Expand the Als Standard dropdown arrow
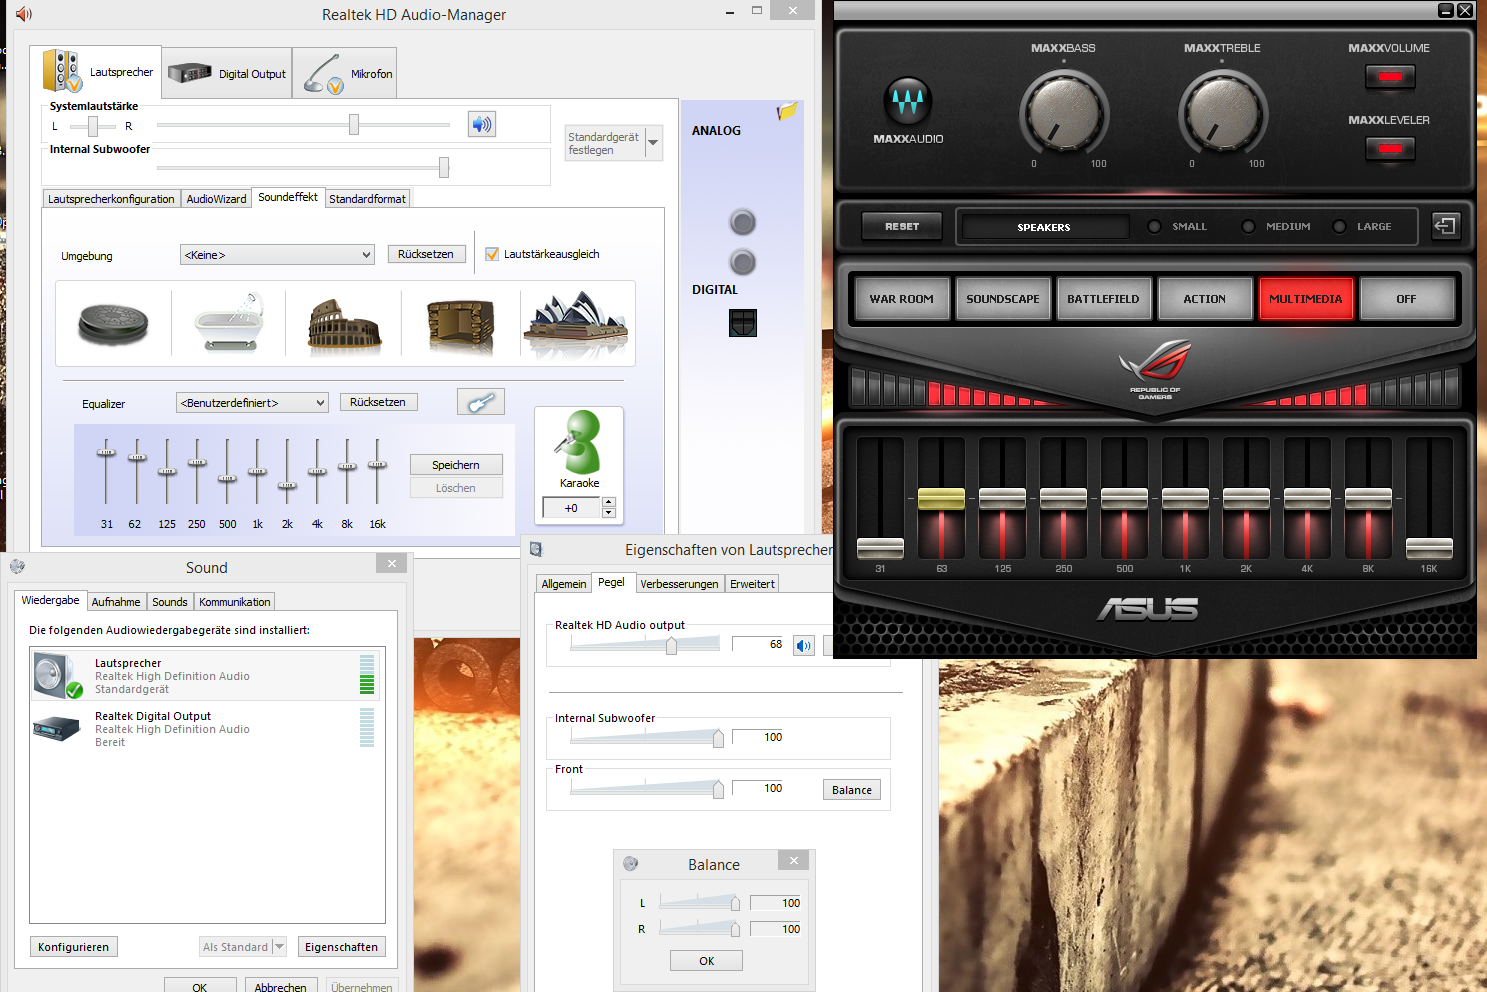Viewport: 1487px width, 992px height. pos(279,946)
